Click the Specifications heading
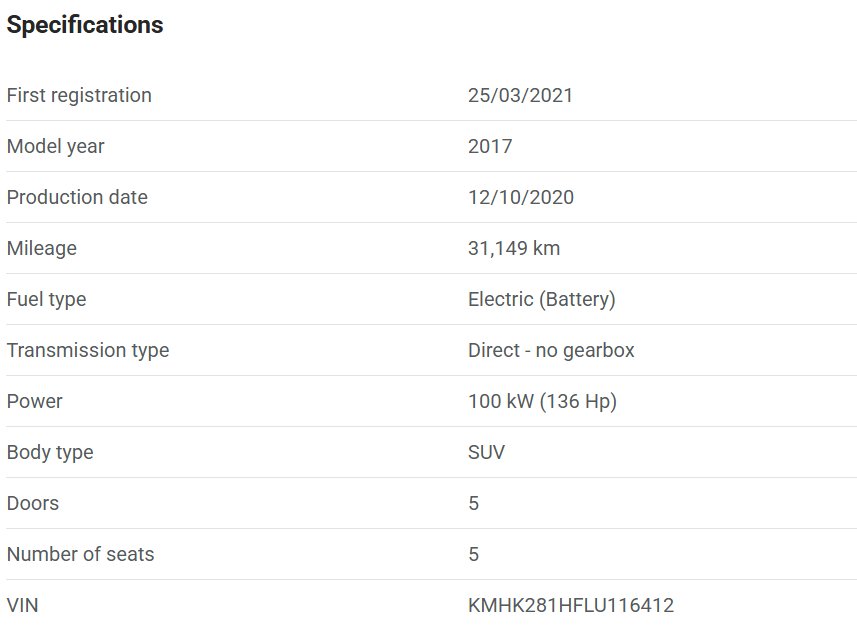 tap(85, 25)
